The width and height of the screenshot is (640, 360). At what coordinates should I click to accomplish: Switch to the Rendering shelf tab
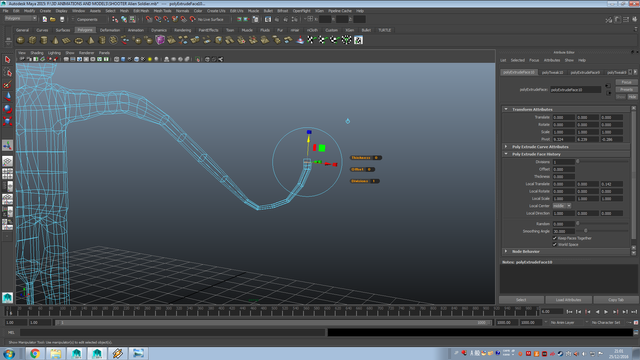182,30
